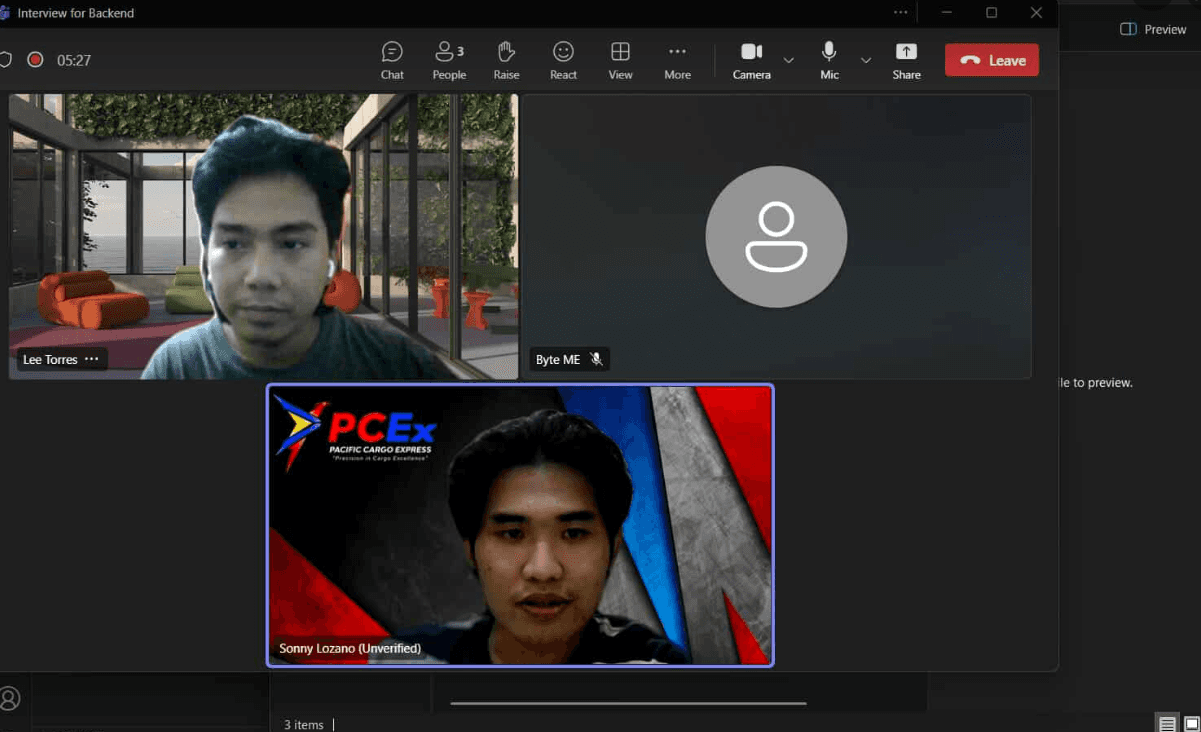Toggle the Camera on or off

click(751, 60)
